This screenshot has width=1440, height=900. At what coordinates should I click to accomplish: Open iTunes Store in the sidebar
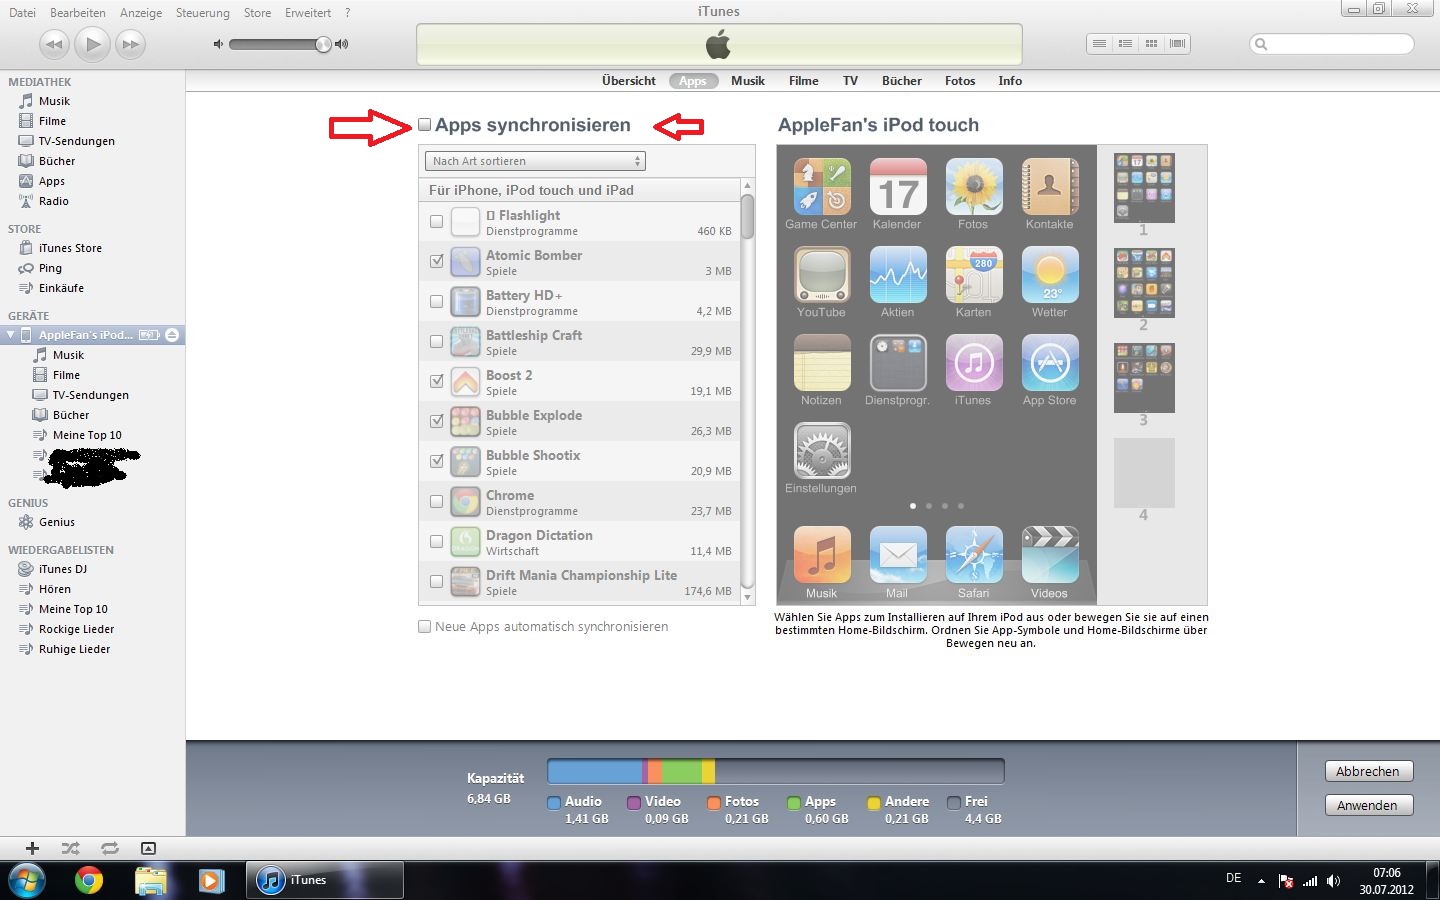point(70,248)
